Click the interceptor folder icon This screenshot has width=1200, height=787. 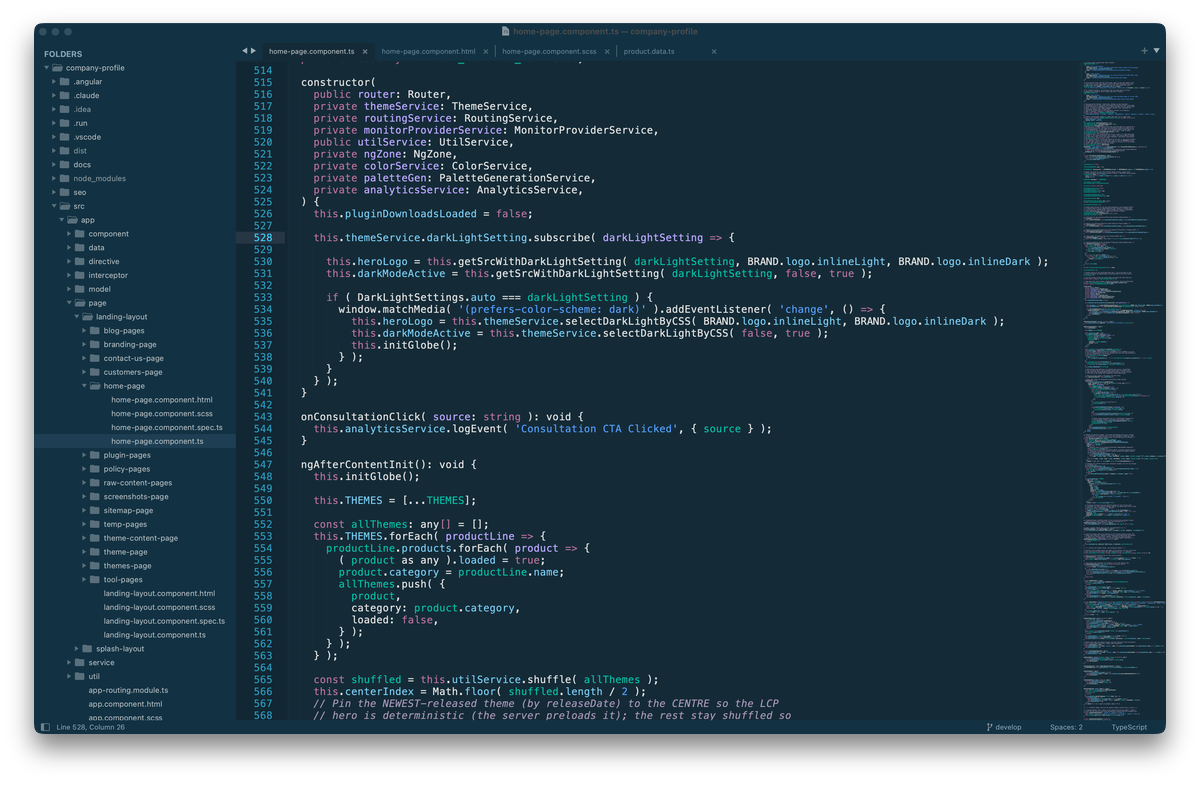[79, 275]
